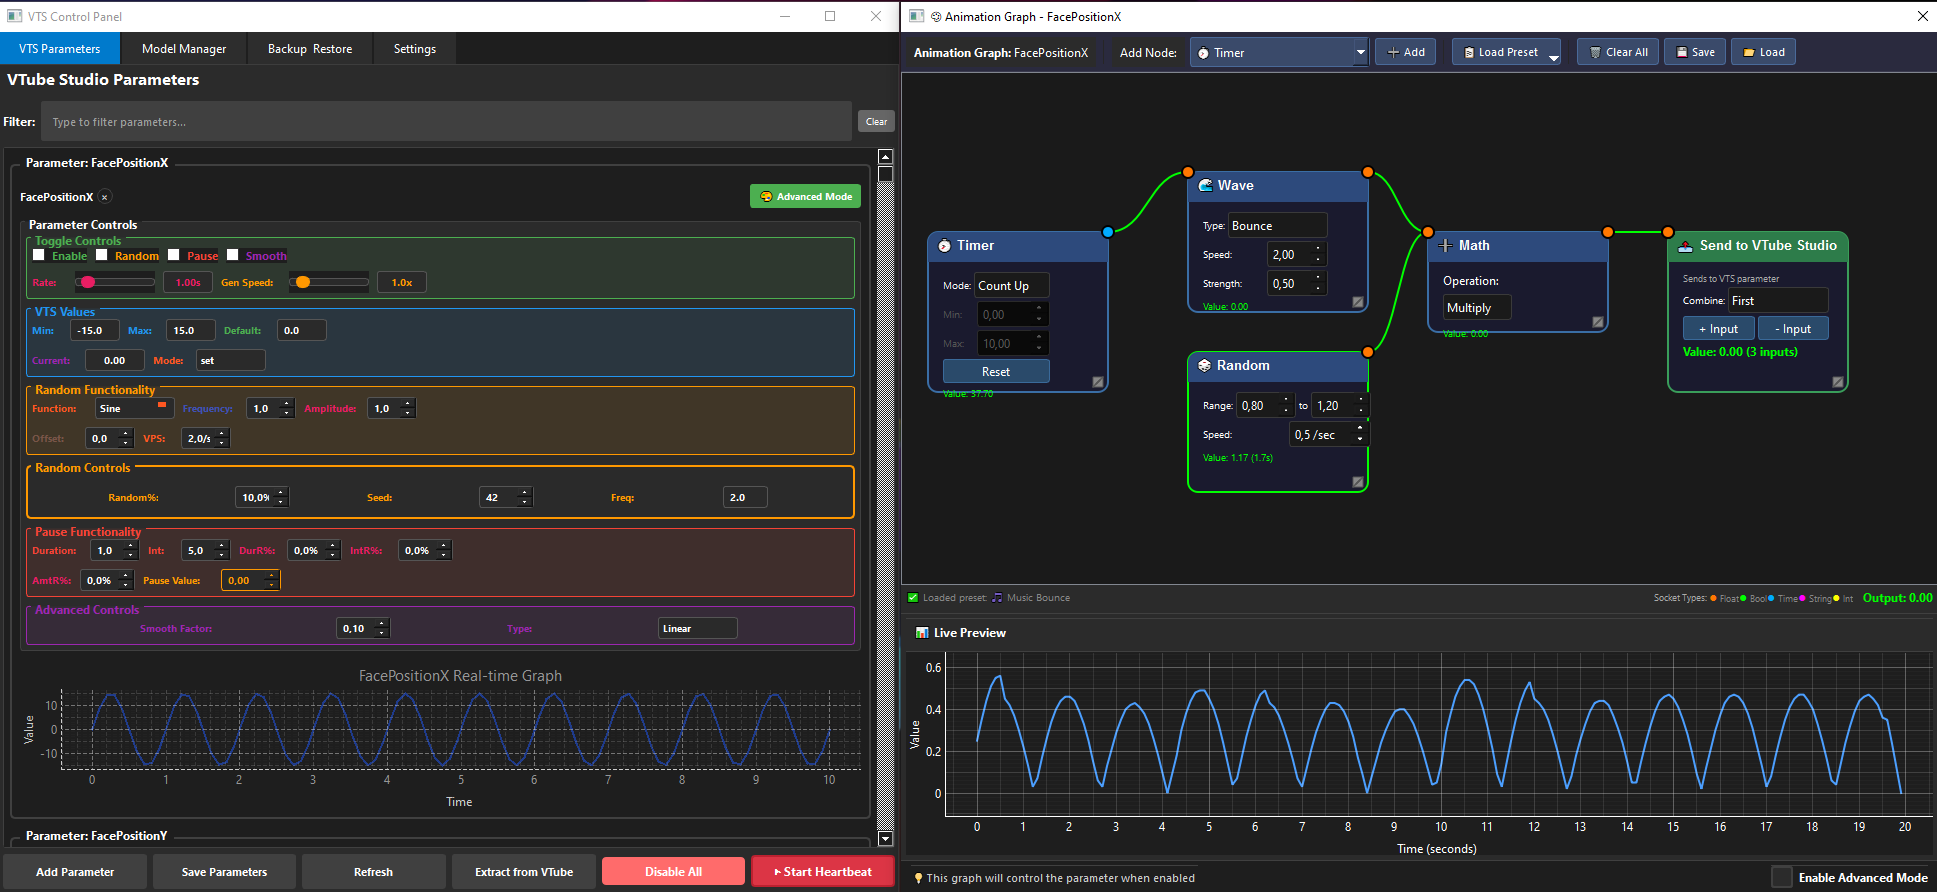Click the Math node plus icon
The image size is (1937, 892).
click(x=1445, y=245)
